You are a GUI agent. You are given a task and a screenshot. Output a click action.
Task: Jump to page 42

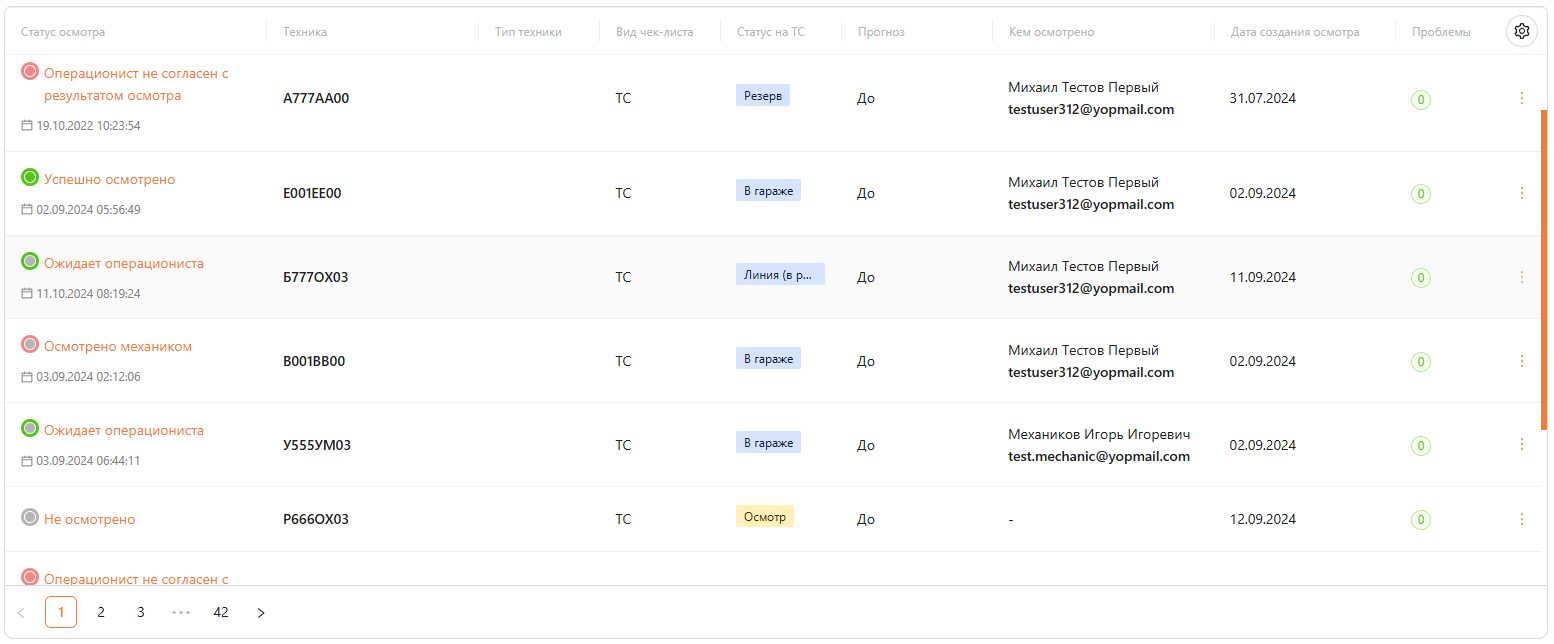coord(221,612)
